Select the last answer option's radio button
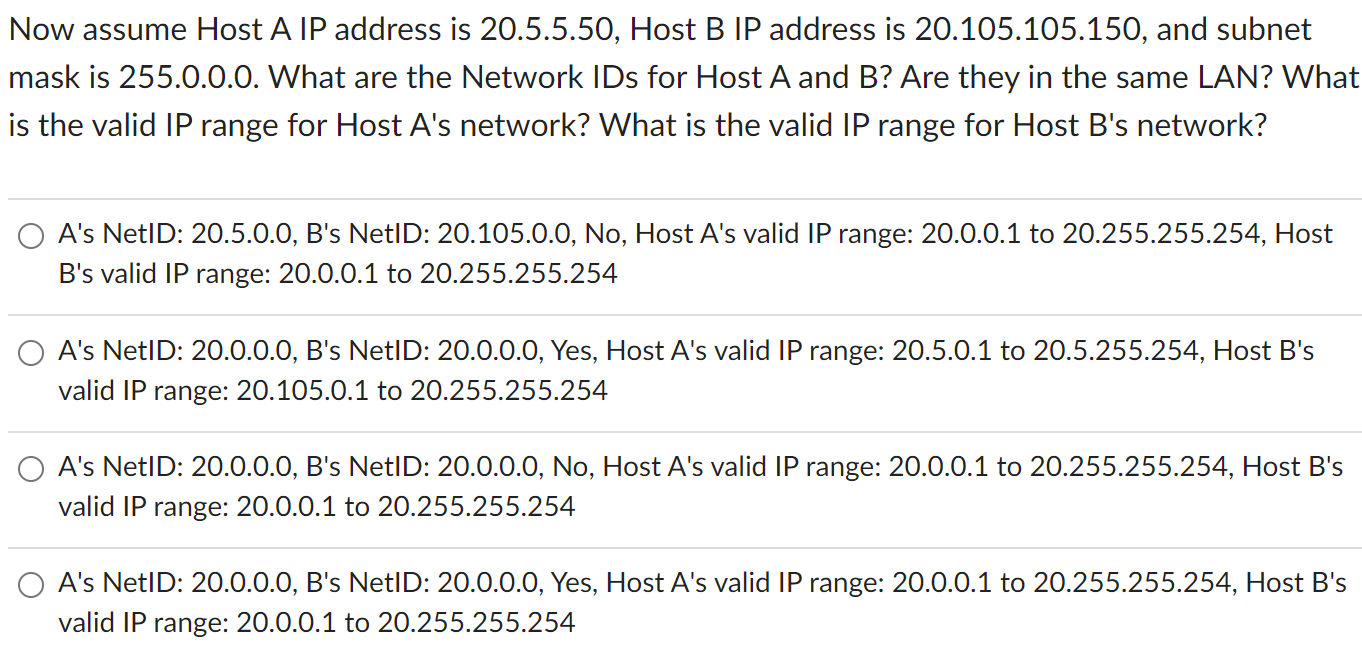The width and height of the screenshot is (1362, 662). click(x=30, y=585)
